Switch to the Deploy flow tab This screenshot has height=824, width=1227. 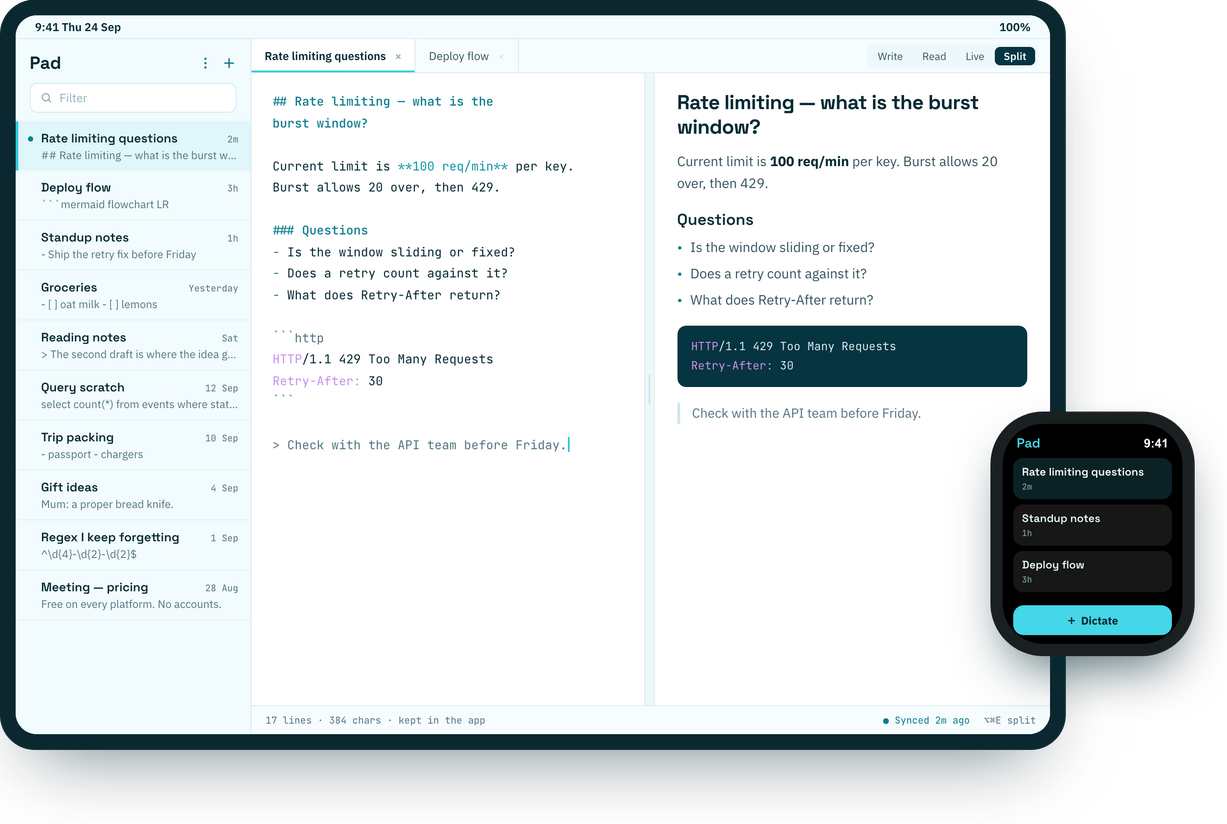(x=458, y=57)
